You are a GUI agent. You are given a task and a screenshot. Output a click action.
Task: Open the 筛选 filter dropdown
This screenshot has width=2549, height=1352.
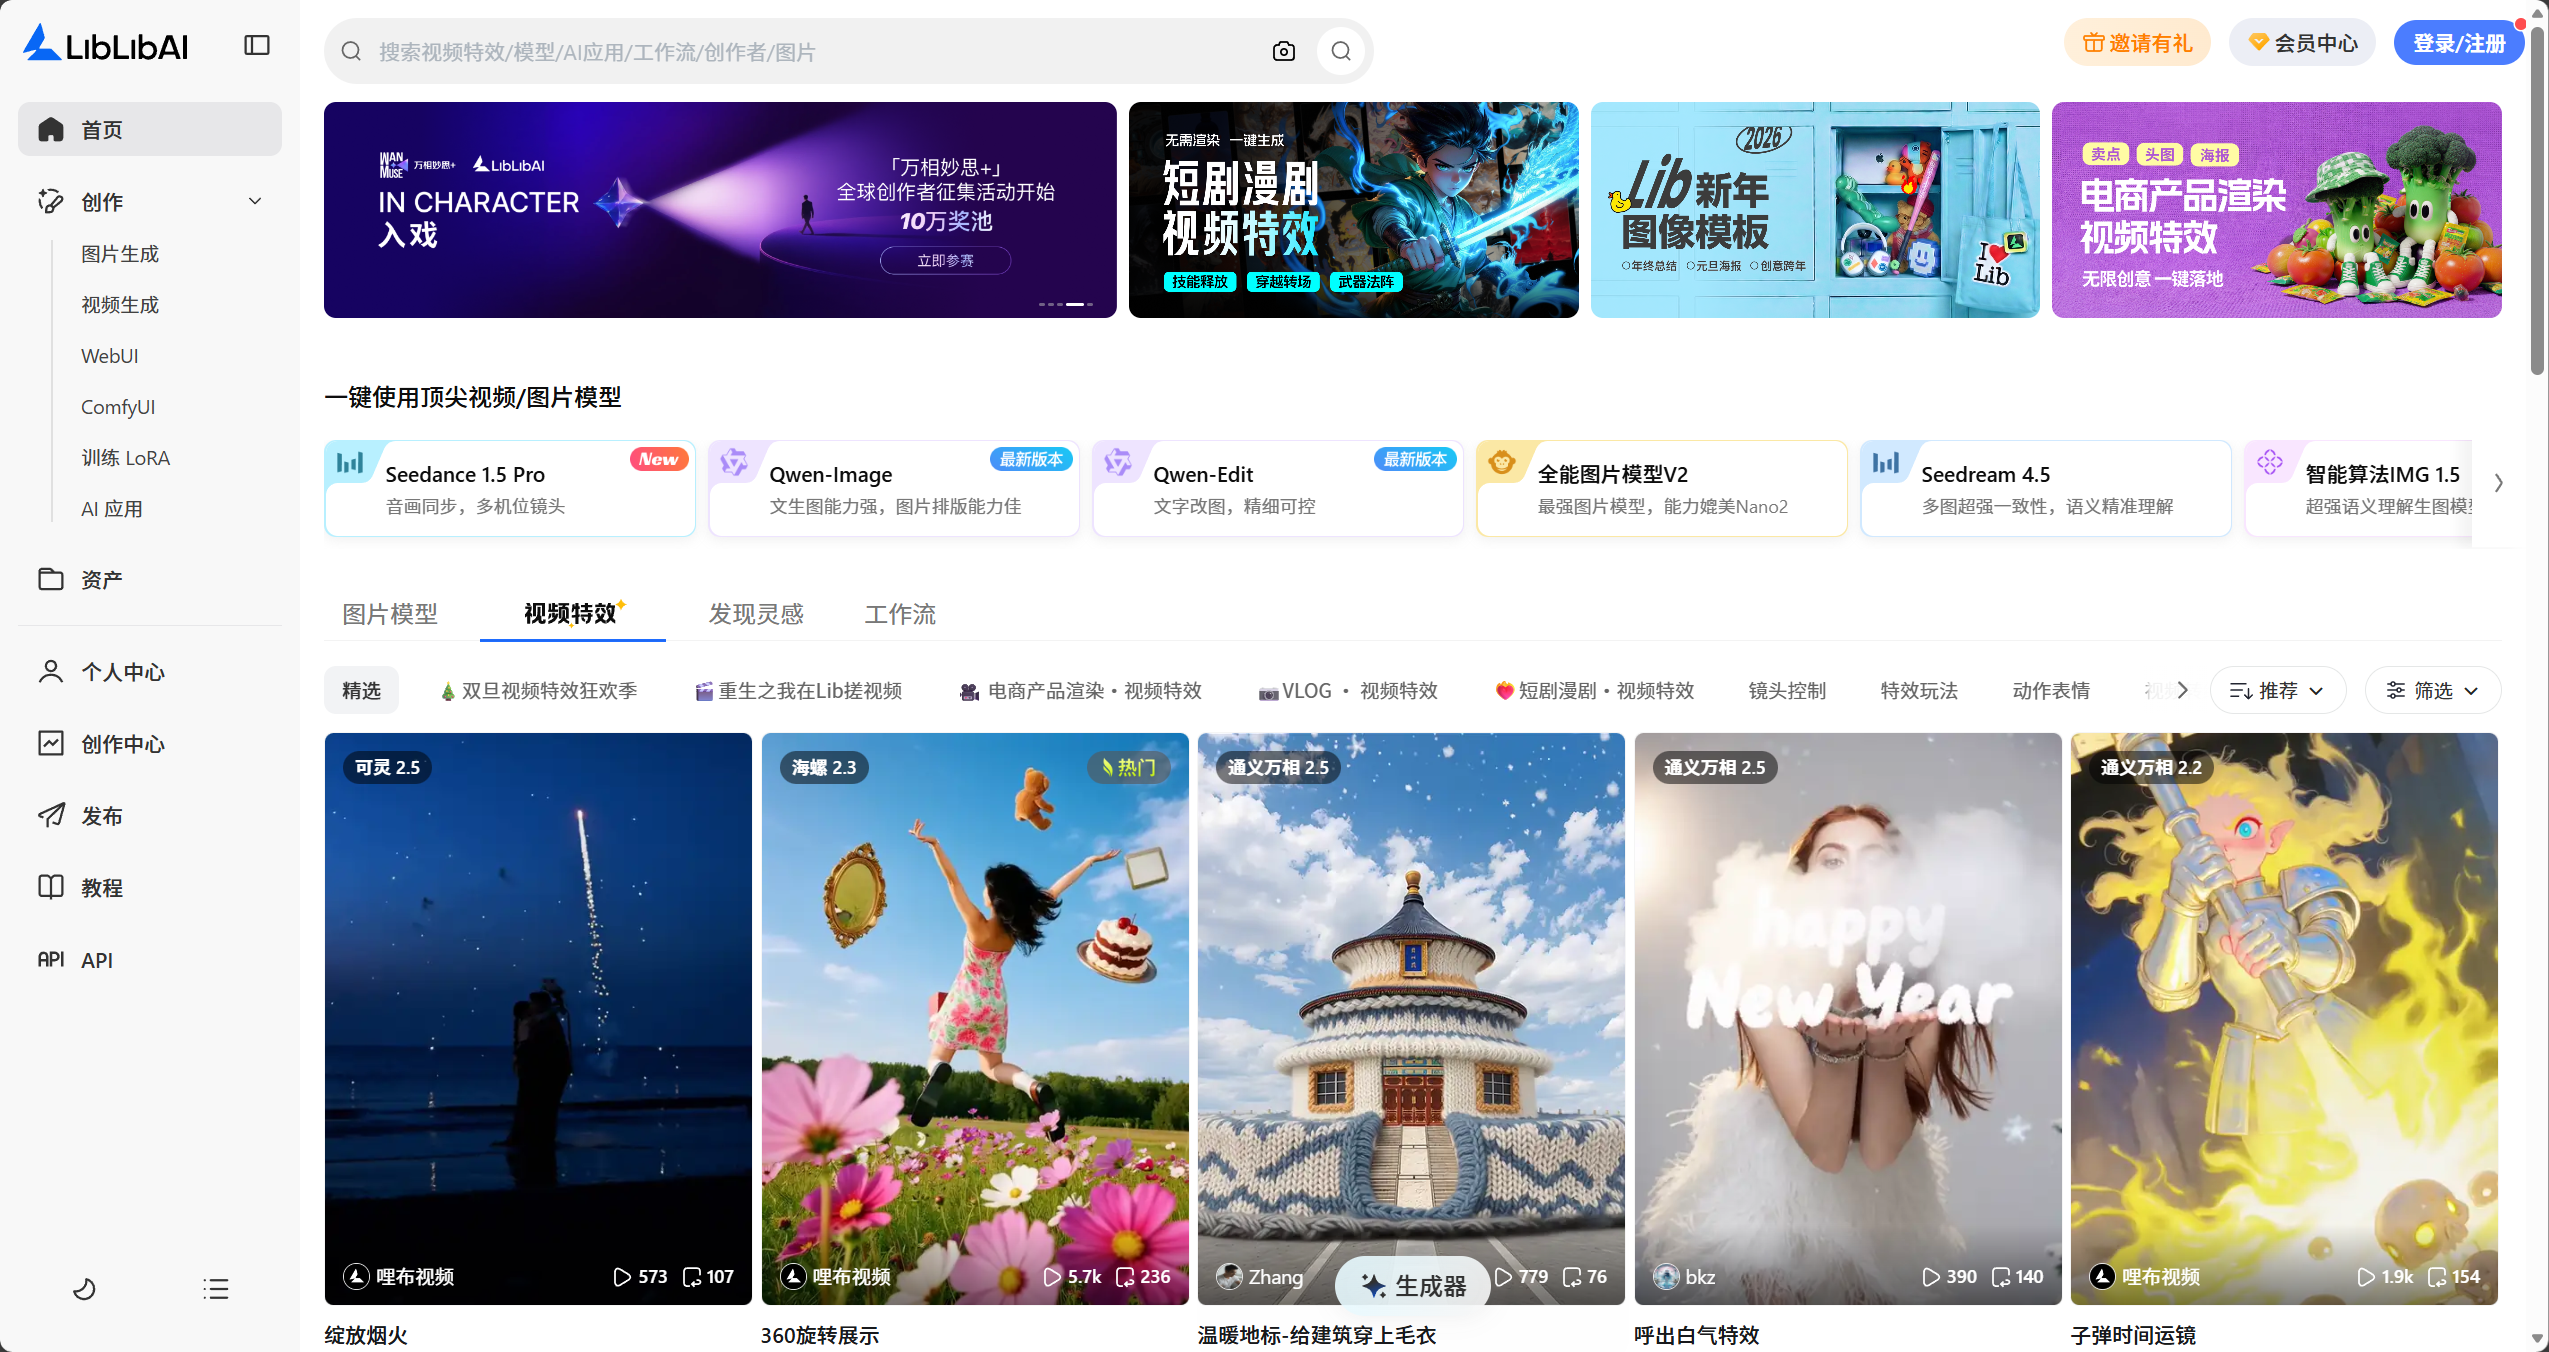tap(2432, 690)
